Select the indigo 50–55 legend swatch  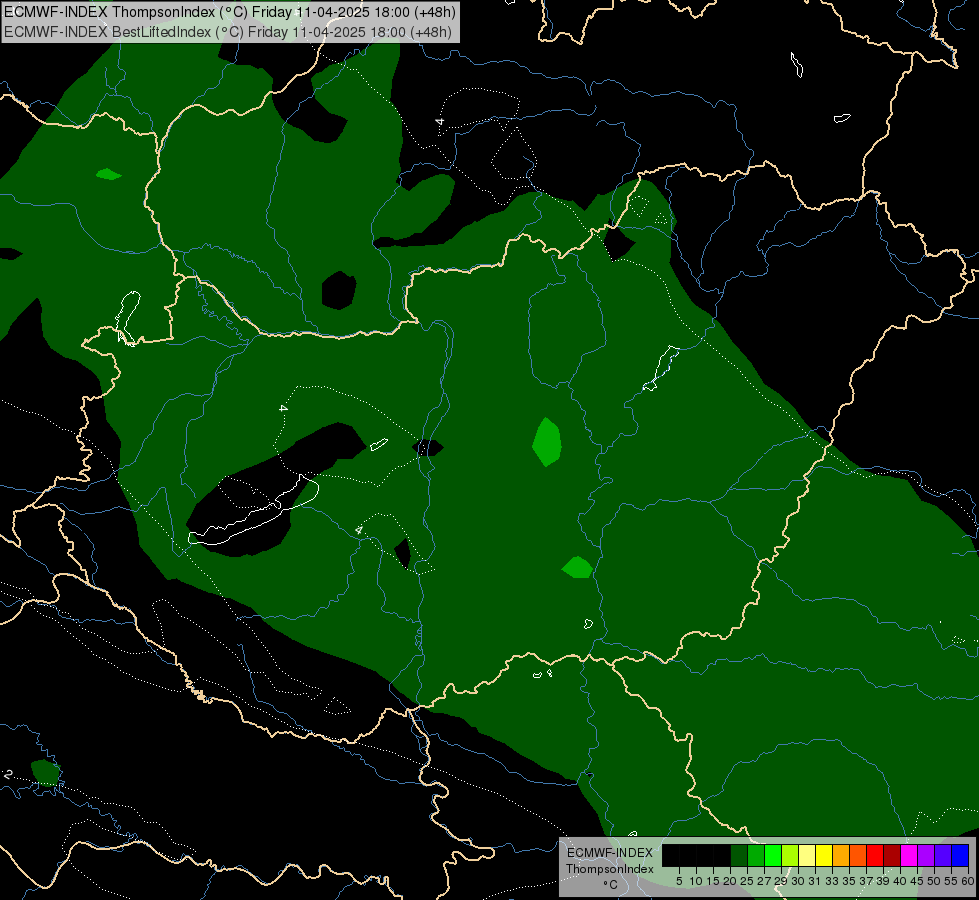point(943,856)
